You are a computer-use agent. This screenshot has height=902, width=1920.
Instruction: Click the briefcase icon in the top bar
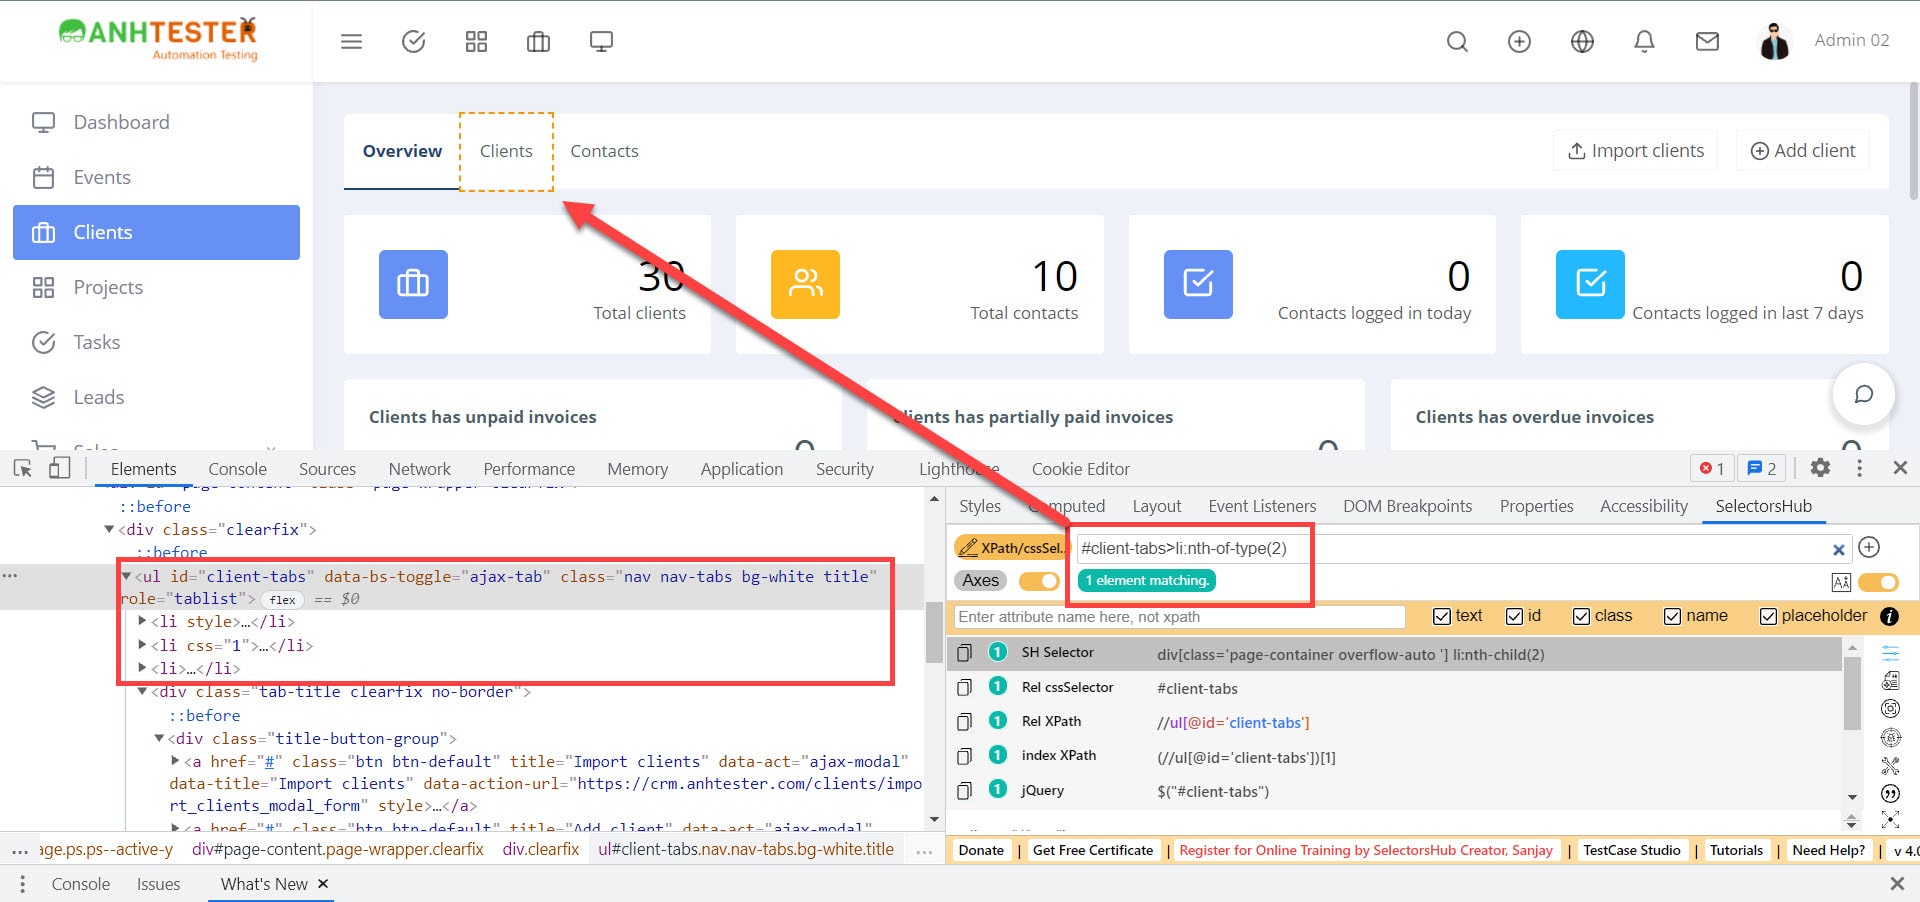coord(538,41)
